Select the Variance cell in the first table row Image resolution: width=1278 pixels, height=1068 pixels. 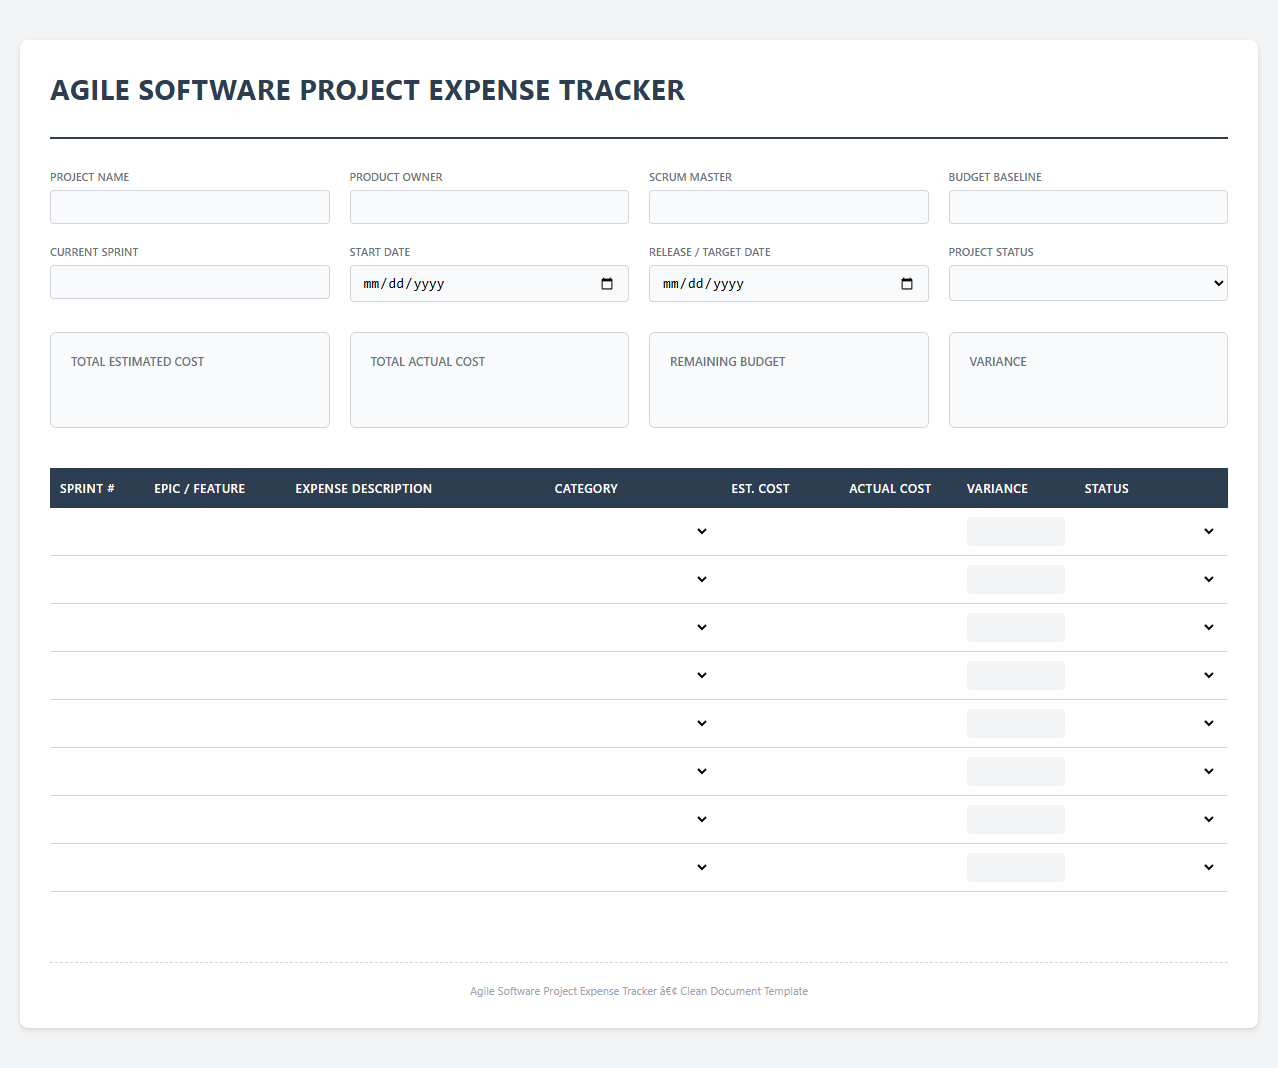(1016, 531)
